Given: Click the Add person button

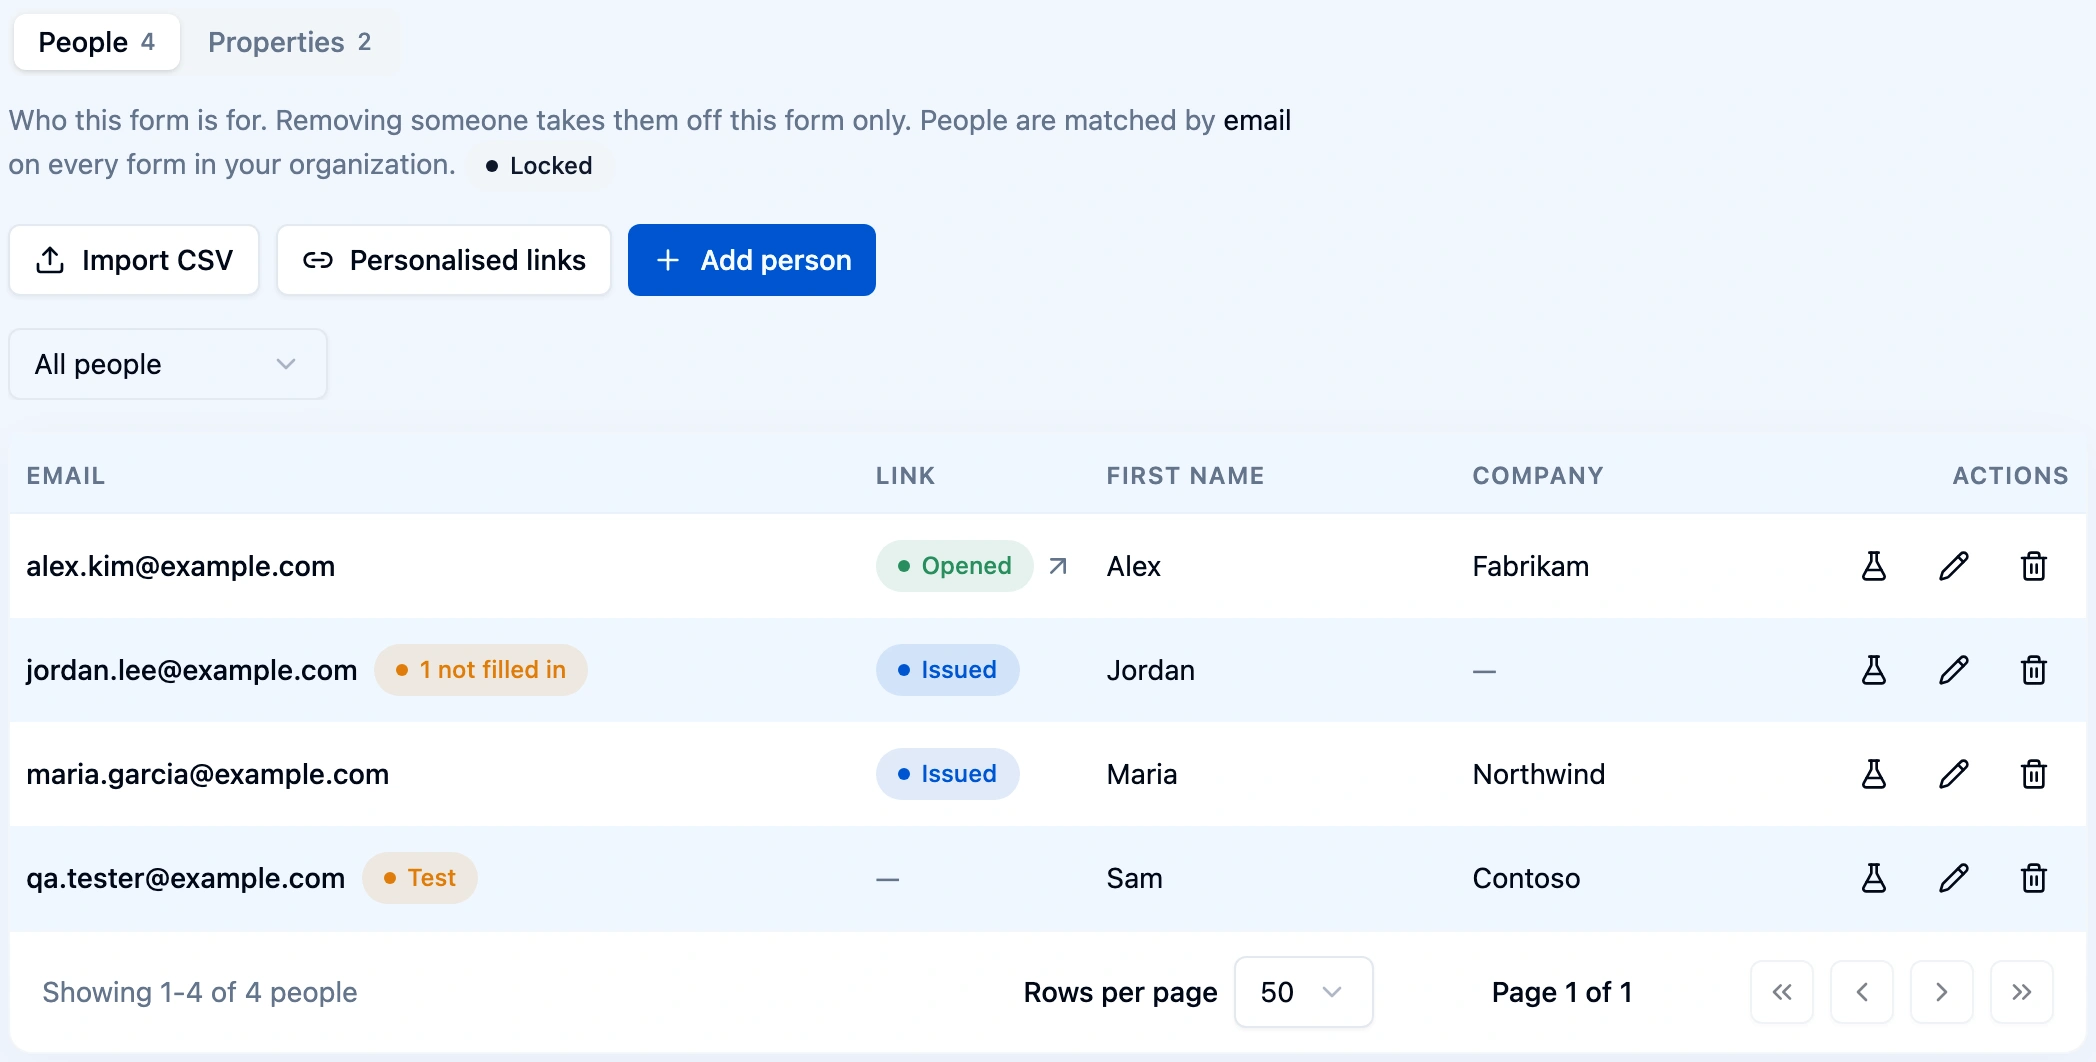Looking at the screenshot, I should [752, 260].
